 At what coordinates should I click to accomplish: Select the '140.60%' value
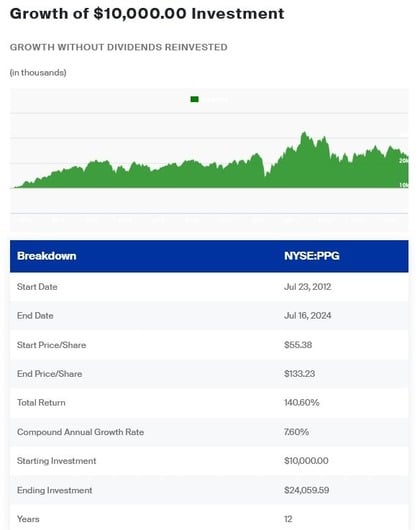[x=301, y=403]
